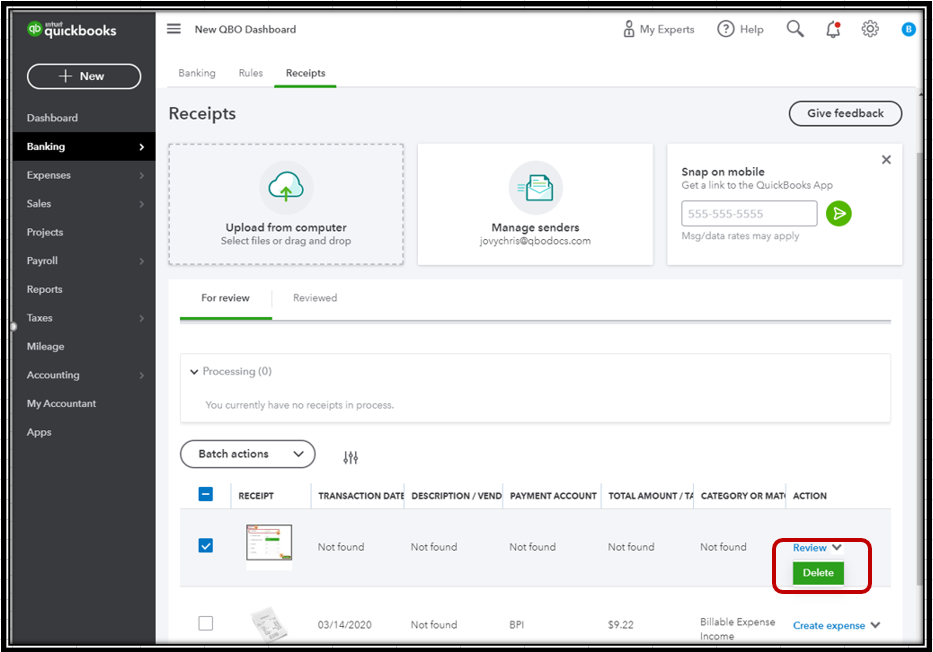
Task: Click the New button
Action: pos(84,76)
